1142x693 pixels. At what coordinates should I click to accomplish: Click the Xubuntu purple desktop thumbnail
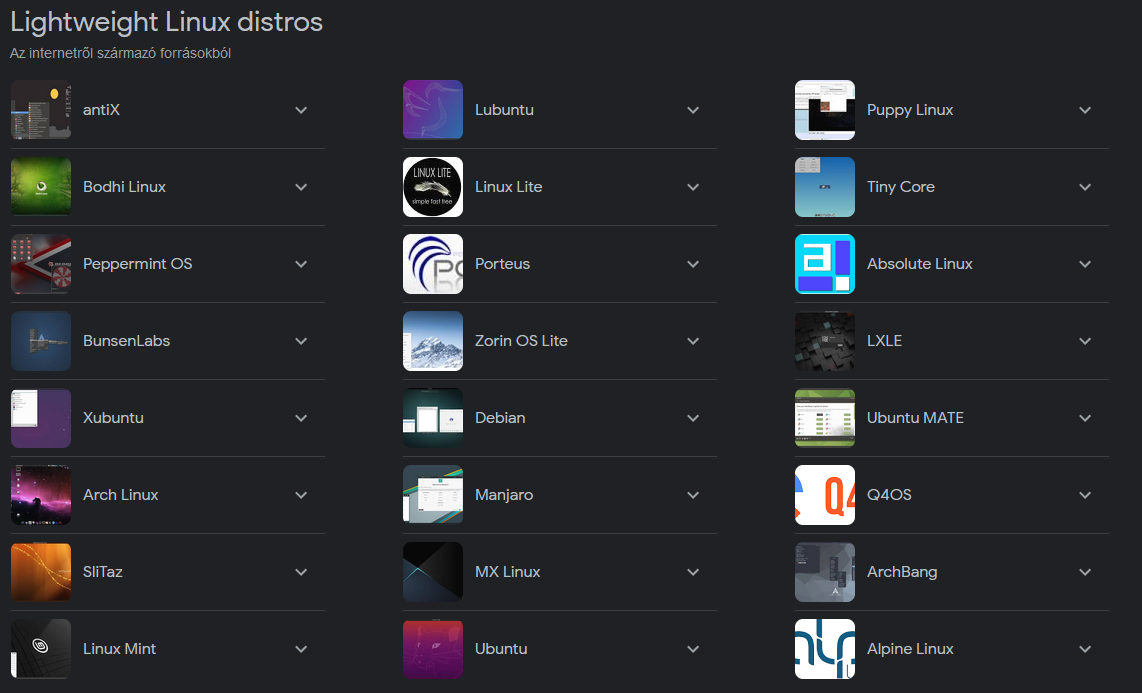(41, 419)
